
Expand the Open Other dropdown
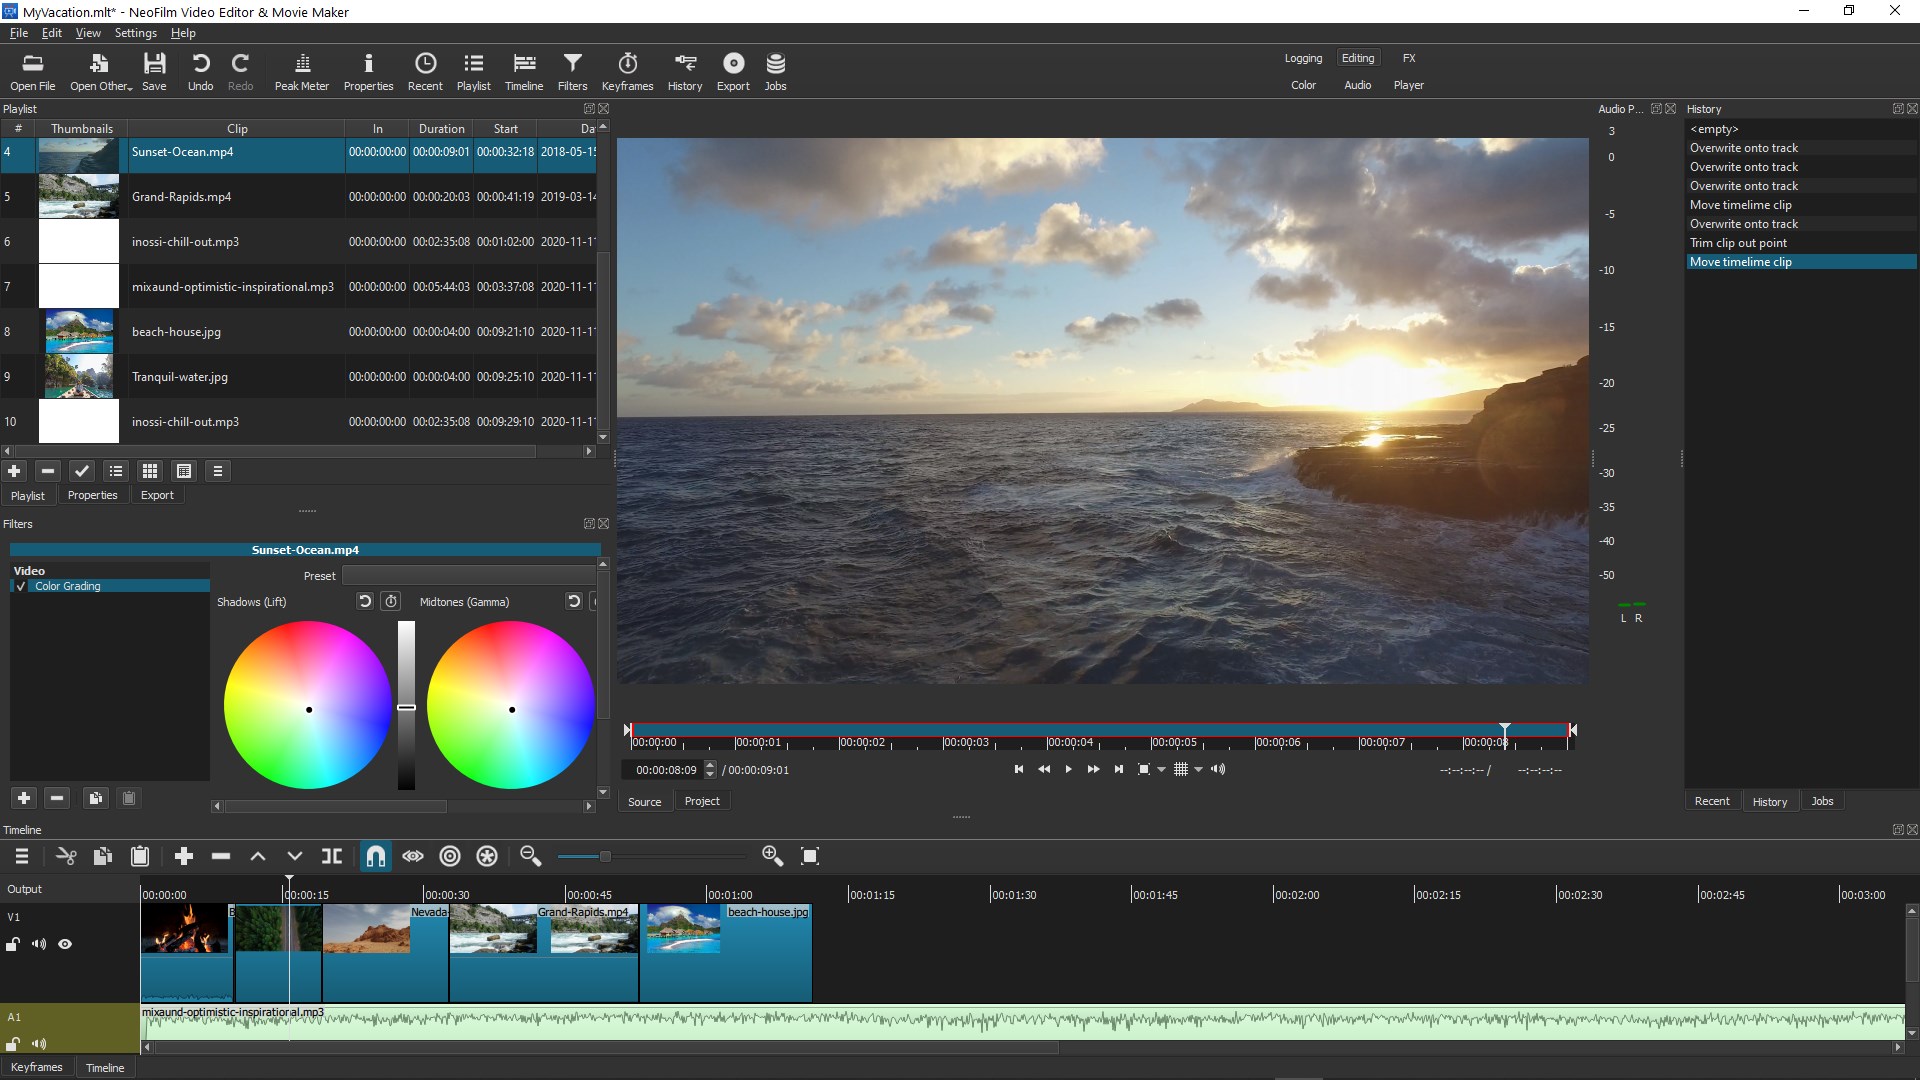101,72
